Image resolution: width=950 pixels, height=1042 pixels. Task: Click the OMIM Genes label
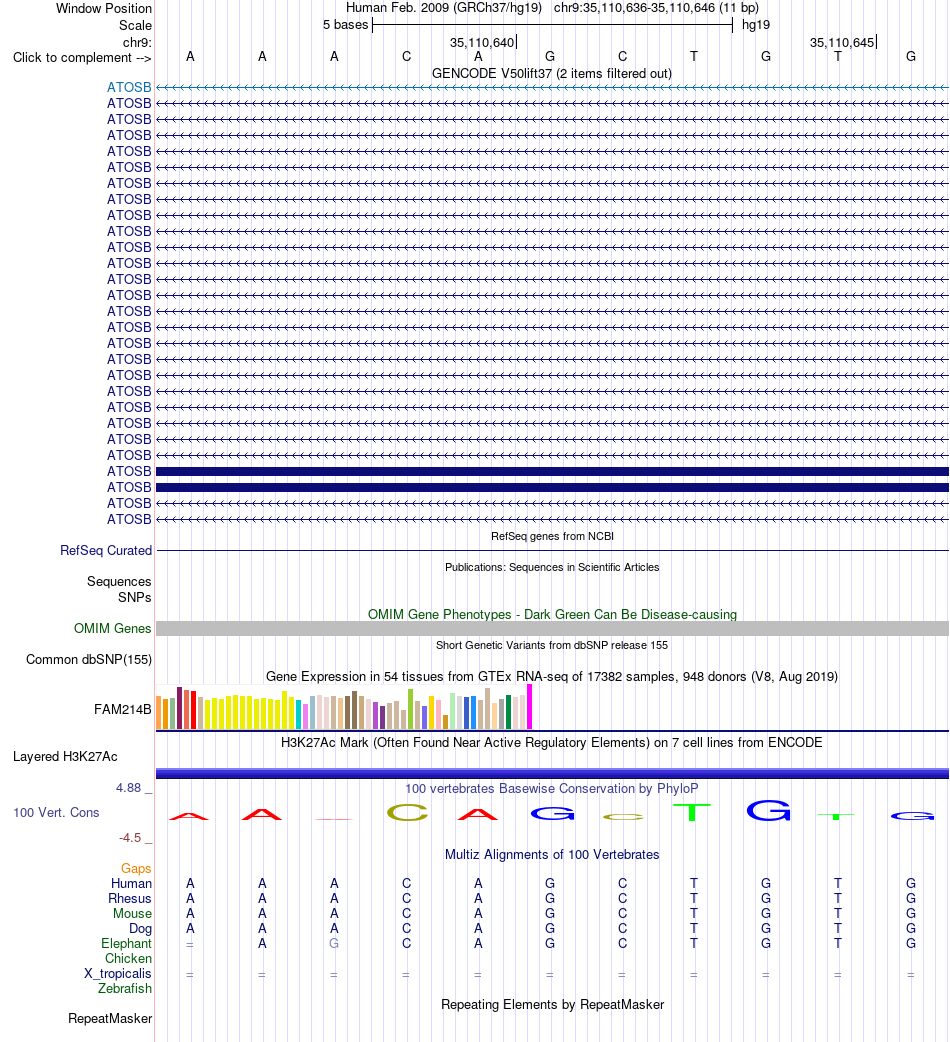pos(112,628)
